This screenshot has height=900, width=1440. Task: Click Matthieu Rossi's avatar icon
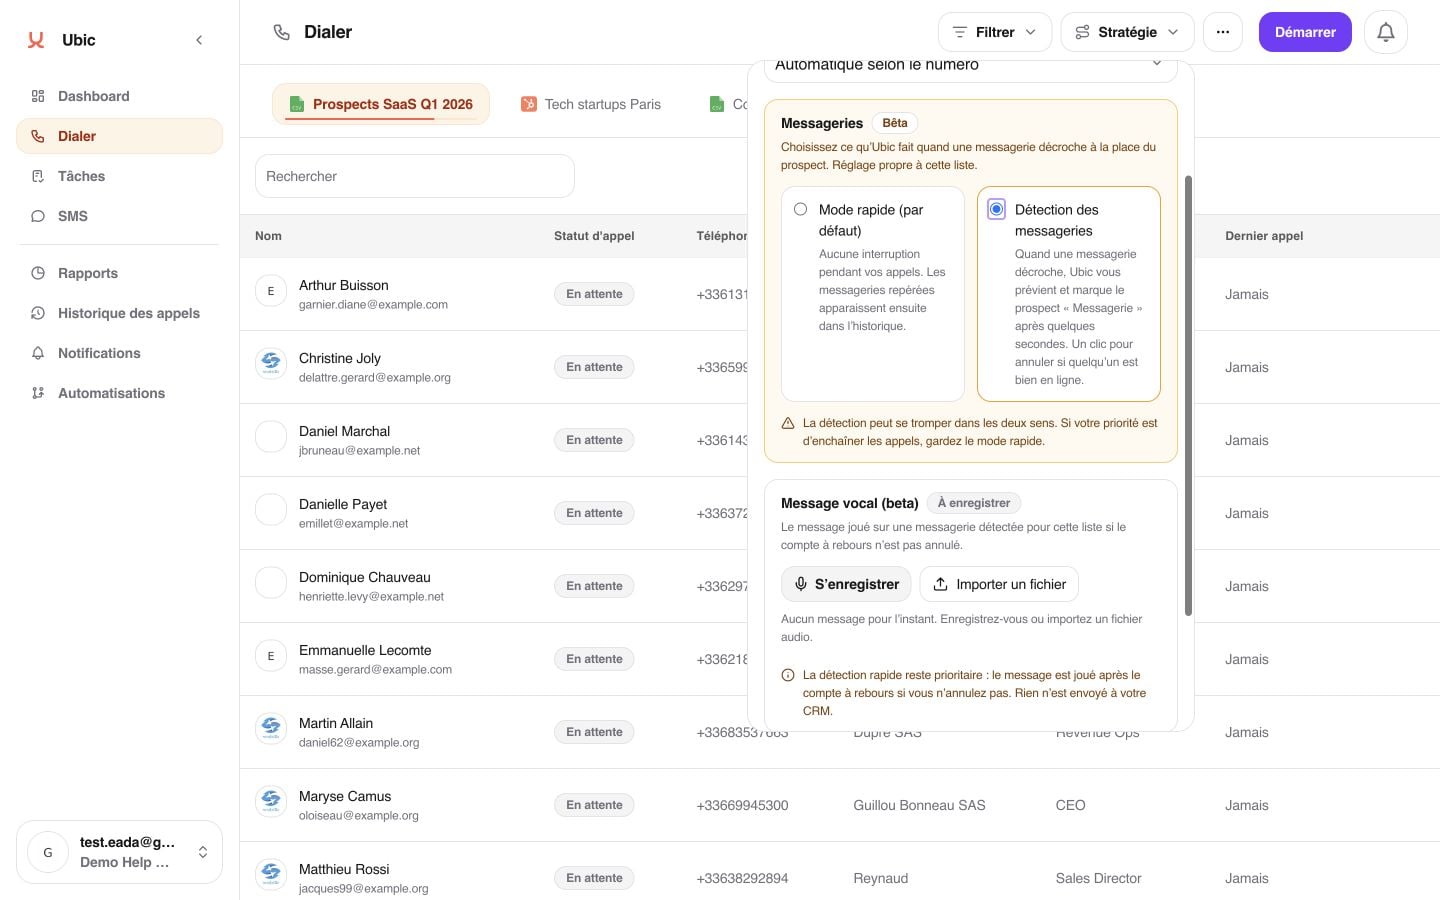tap(271, 875)
